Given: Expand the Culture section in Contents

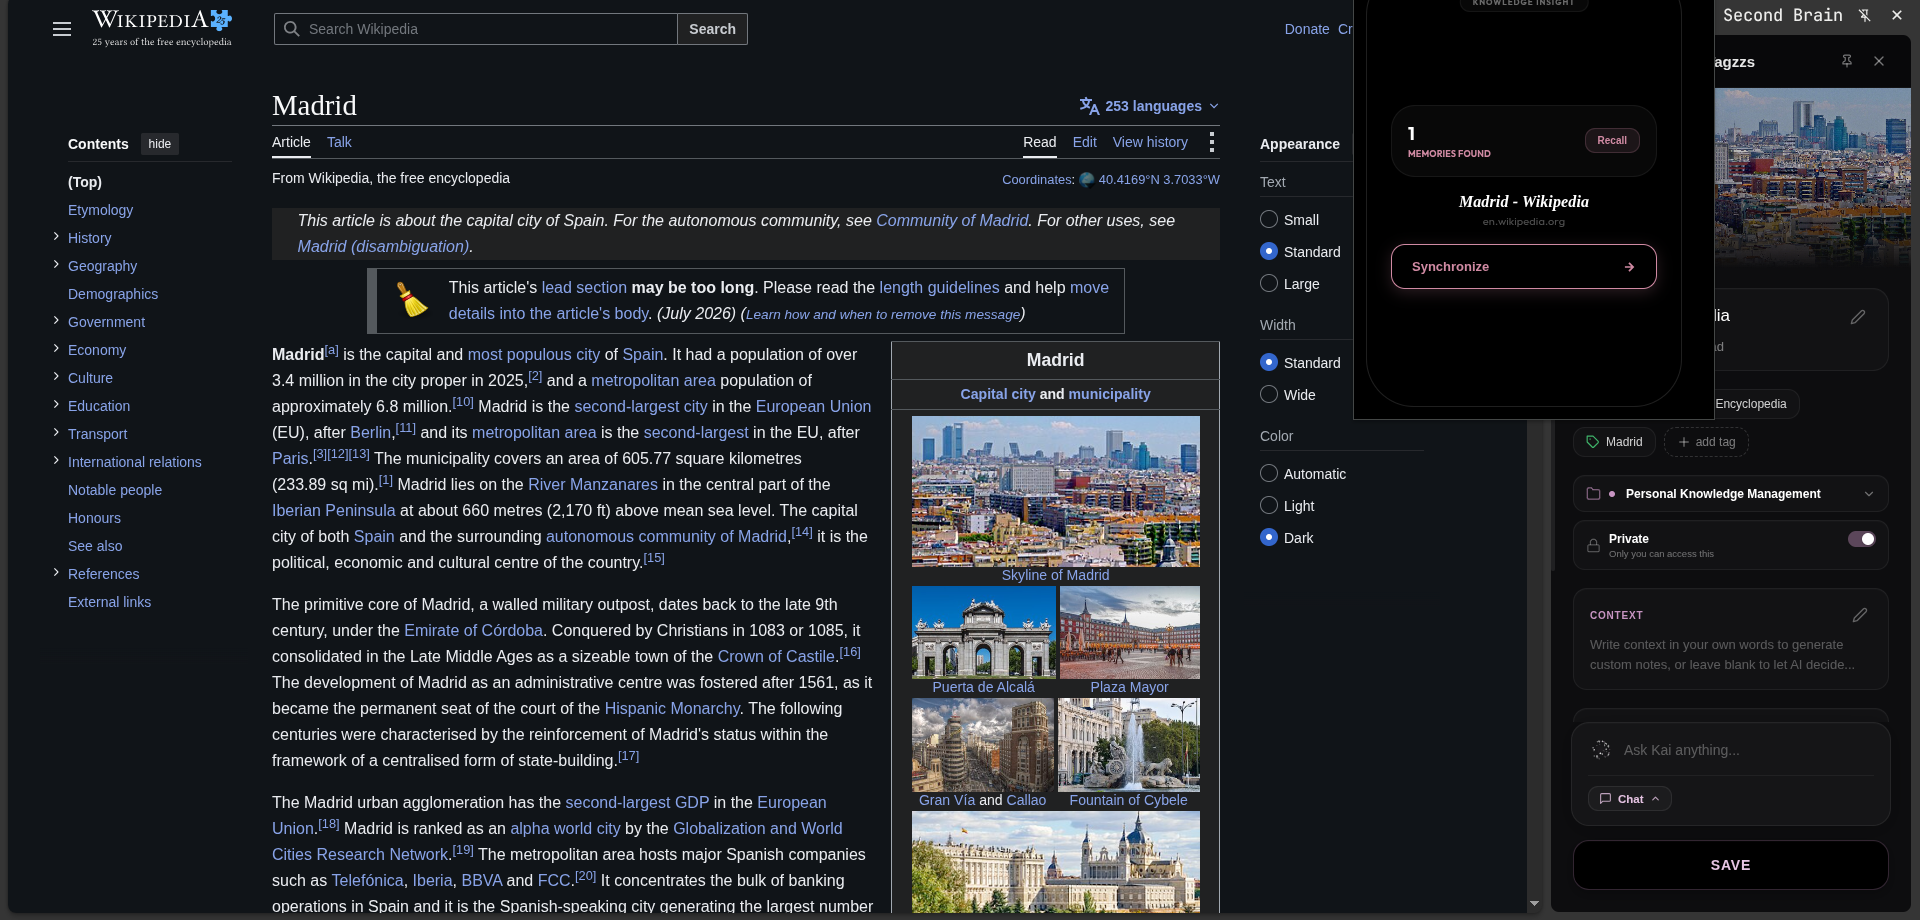Looking at the screenshot, I should tap(56, 377).
